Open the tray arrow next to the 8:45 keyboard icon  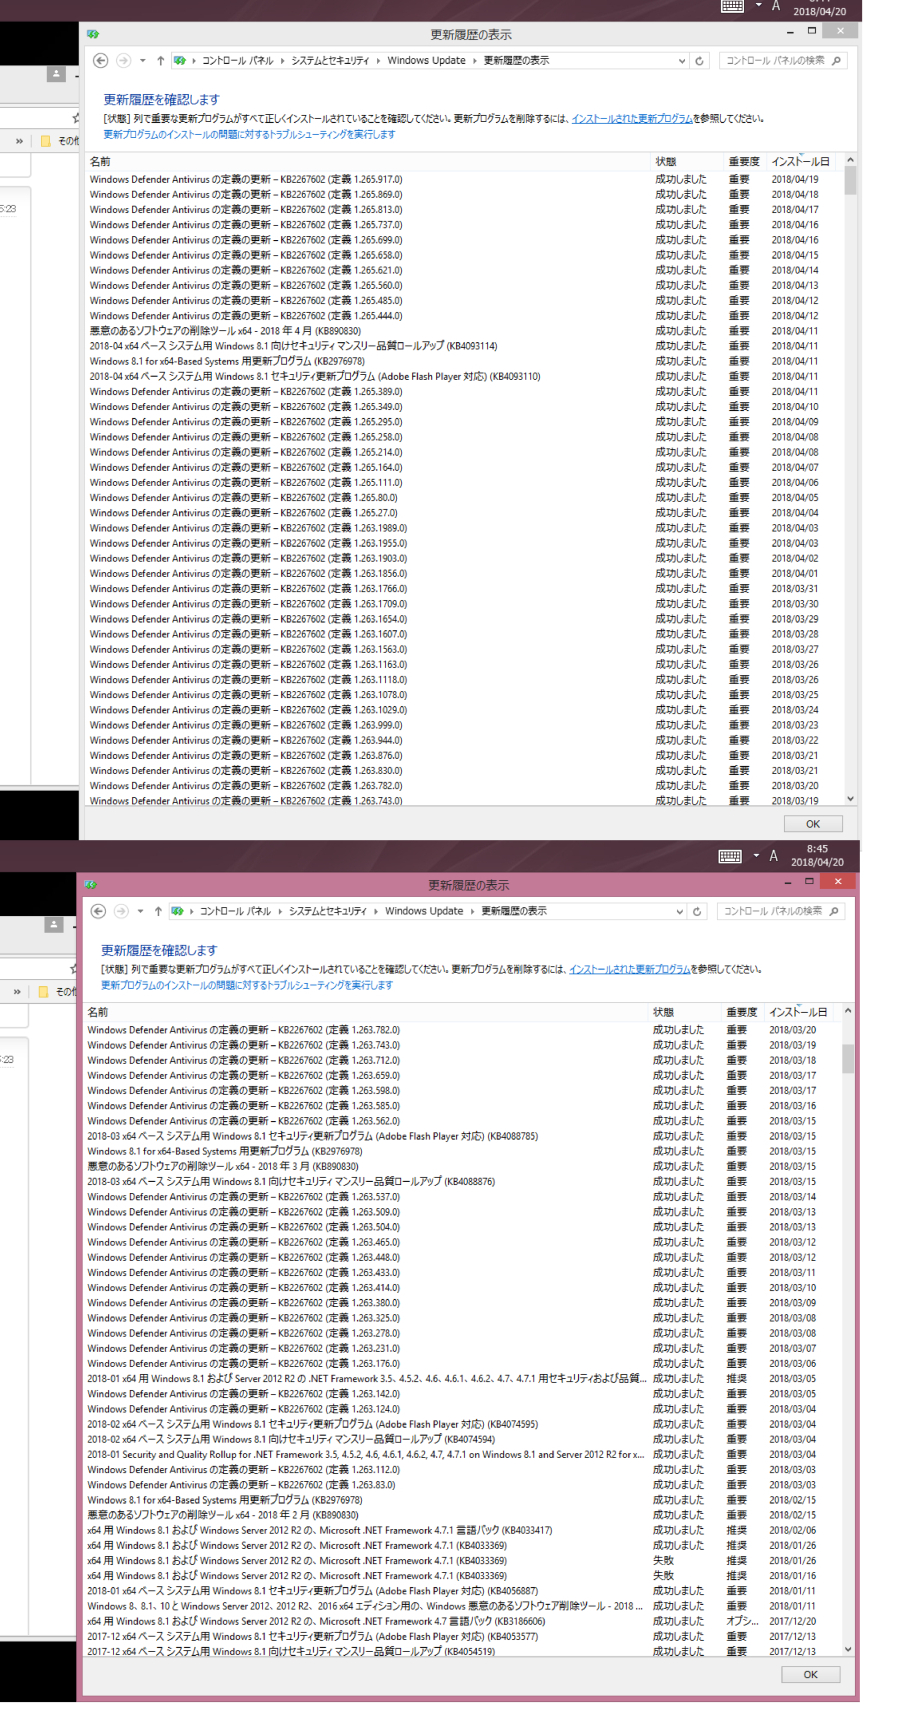pyautogui.click(x=756, y=856)
